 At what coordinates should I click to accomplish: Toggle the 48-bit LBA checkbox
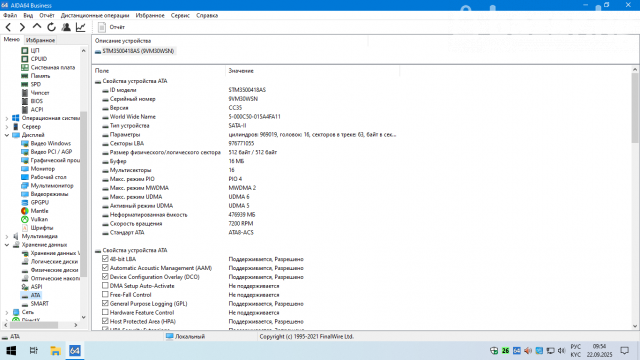pos(105,259)
